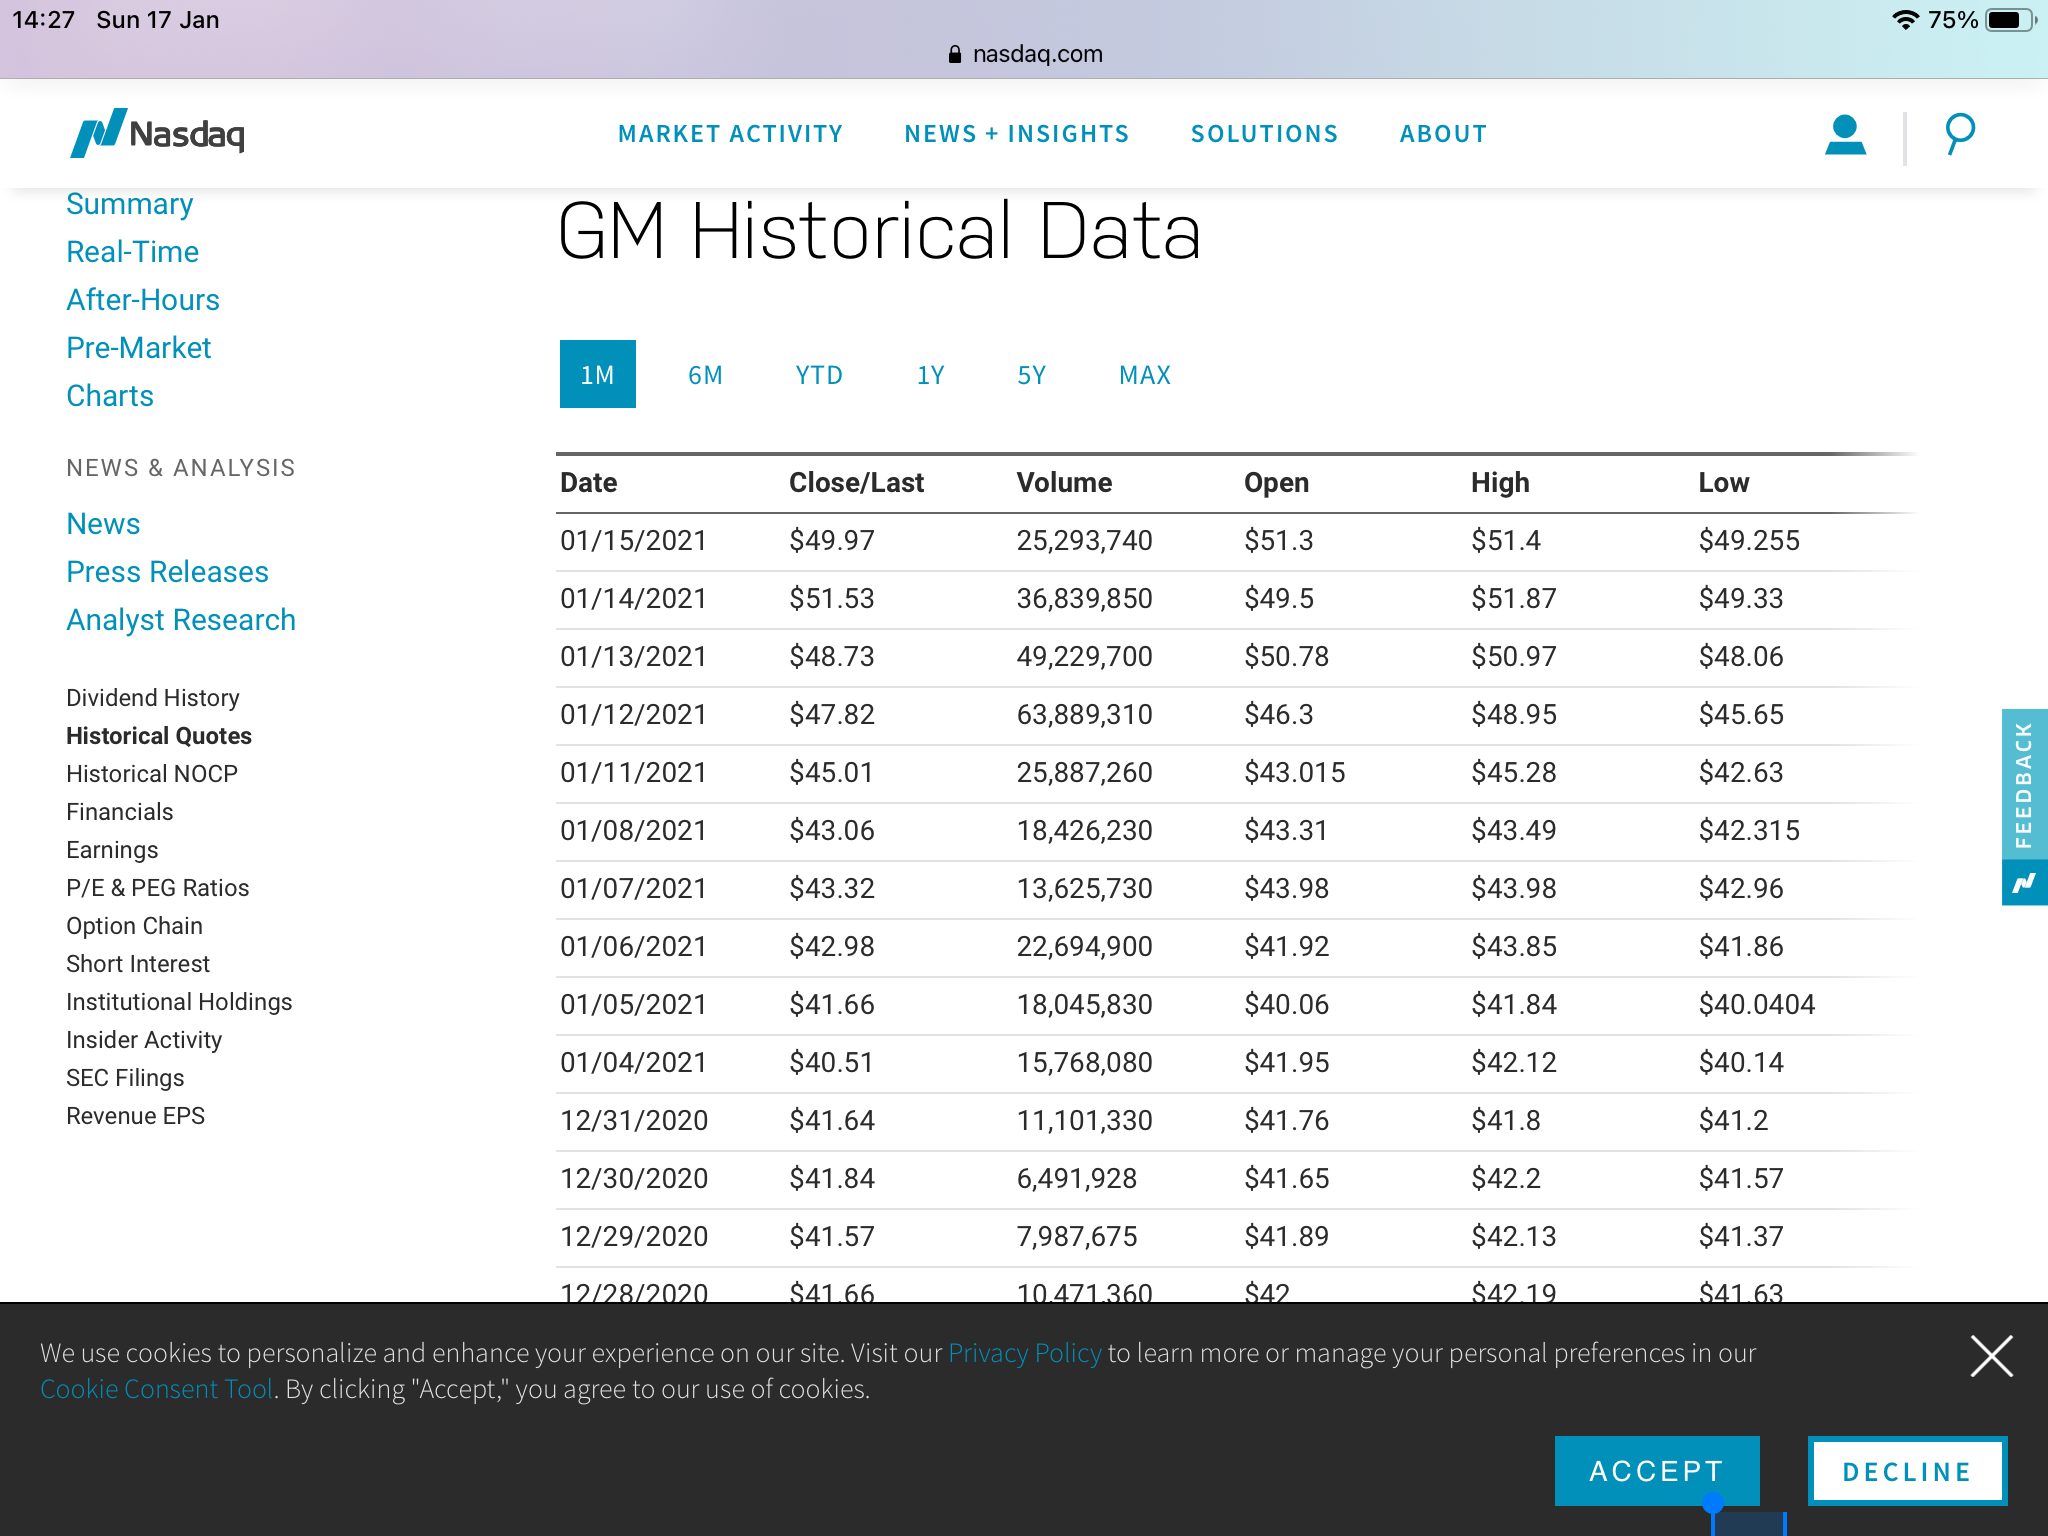The height and width of the screenshot is (1536, 2048).
Task: Open Historical NOCP
Action: click(x=152, y=774)
